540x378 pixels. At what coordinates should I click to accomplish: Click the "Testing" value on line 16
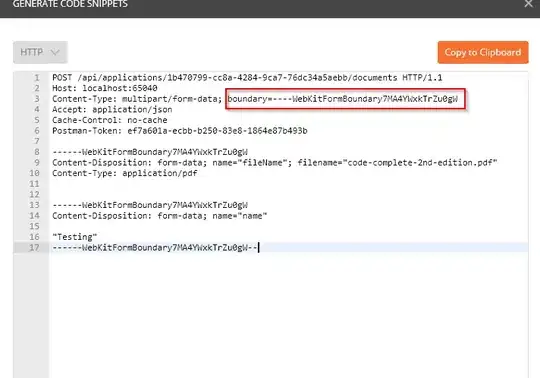pos(74,237)
